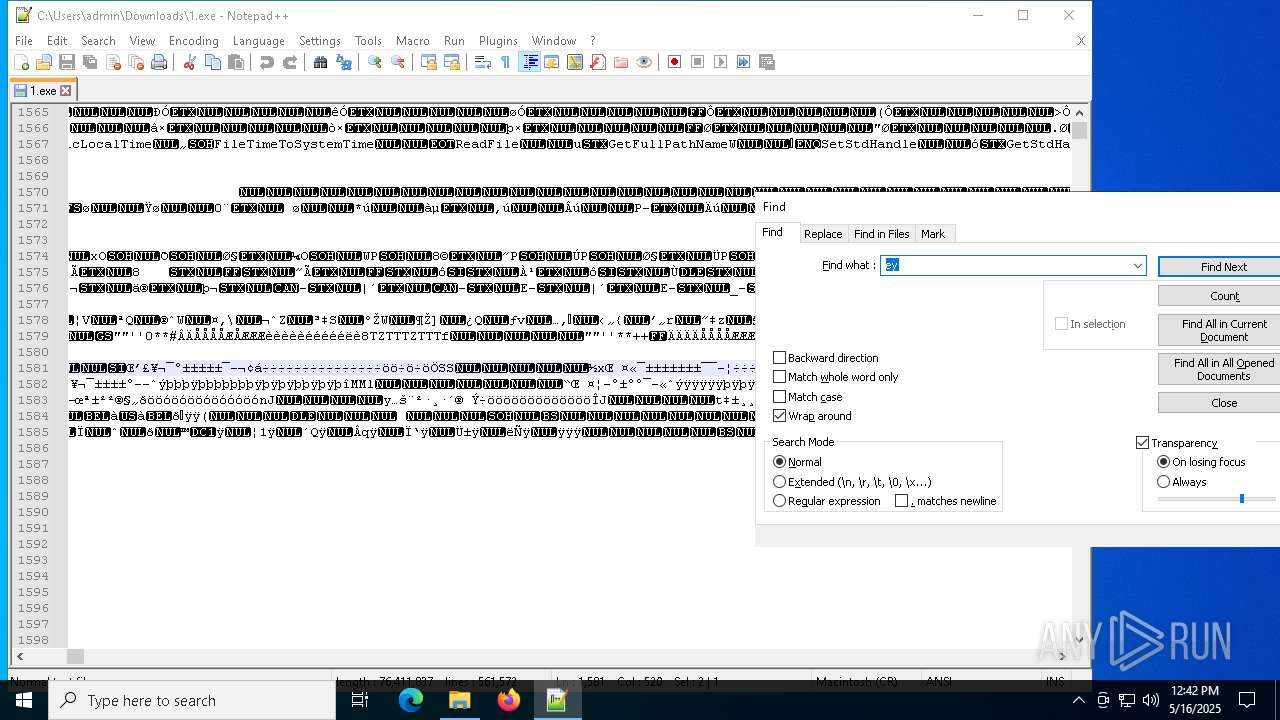Open the Plugins menu
This screenshot has width=1280, height=720.
(x=498, y=41)
